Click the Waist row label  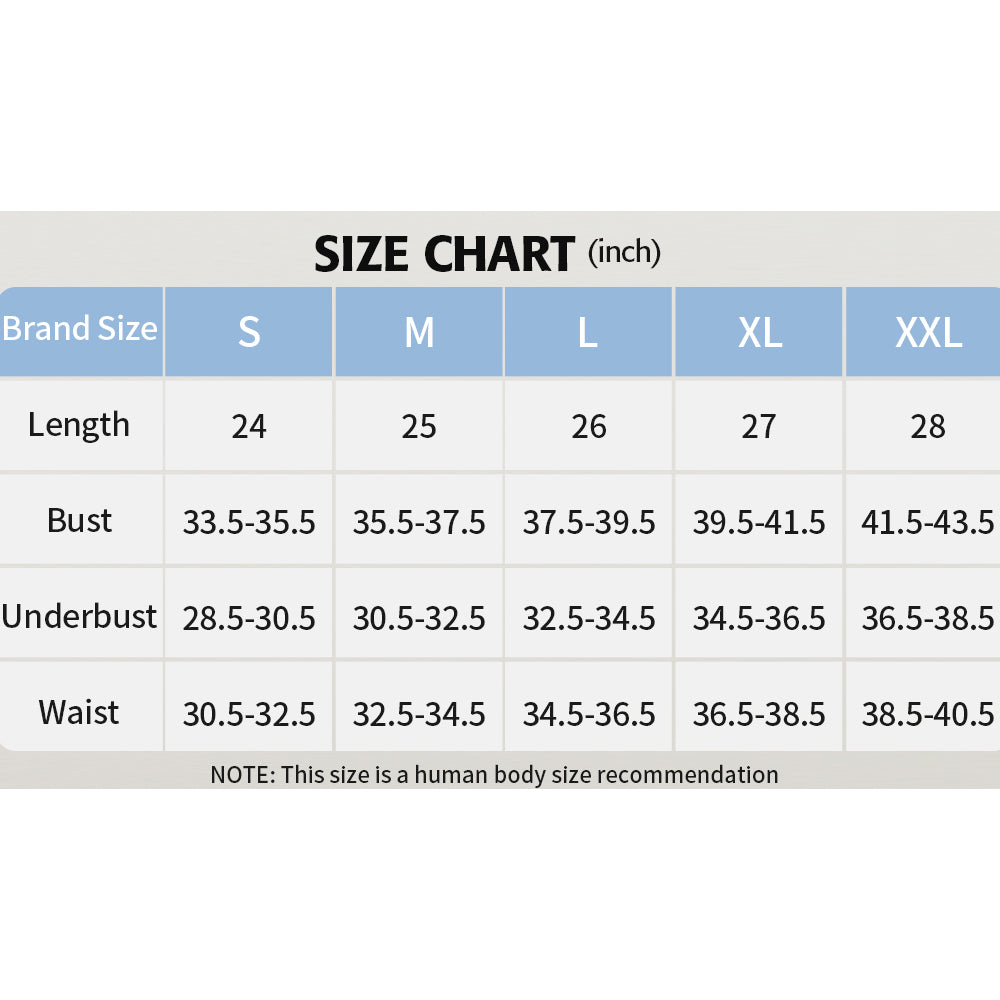(79, 712)
